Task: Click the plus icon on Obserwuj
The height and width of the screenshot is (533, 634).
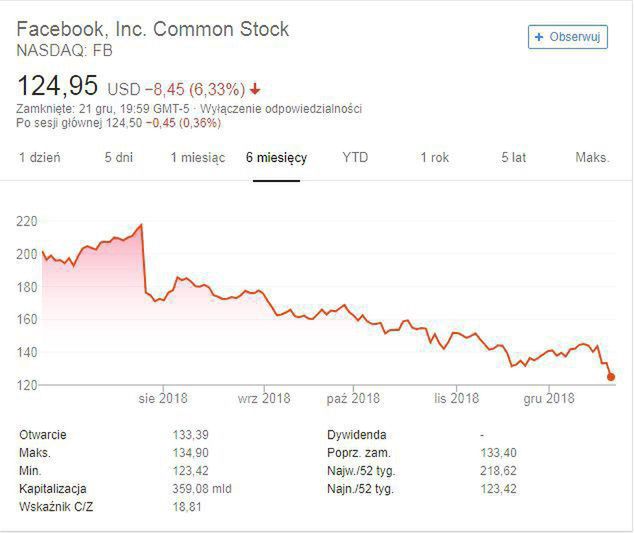Action: point(540,37)
